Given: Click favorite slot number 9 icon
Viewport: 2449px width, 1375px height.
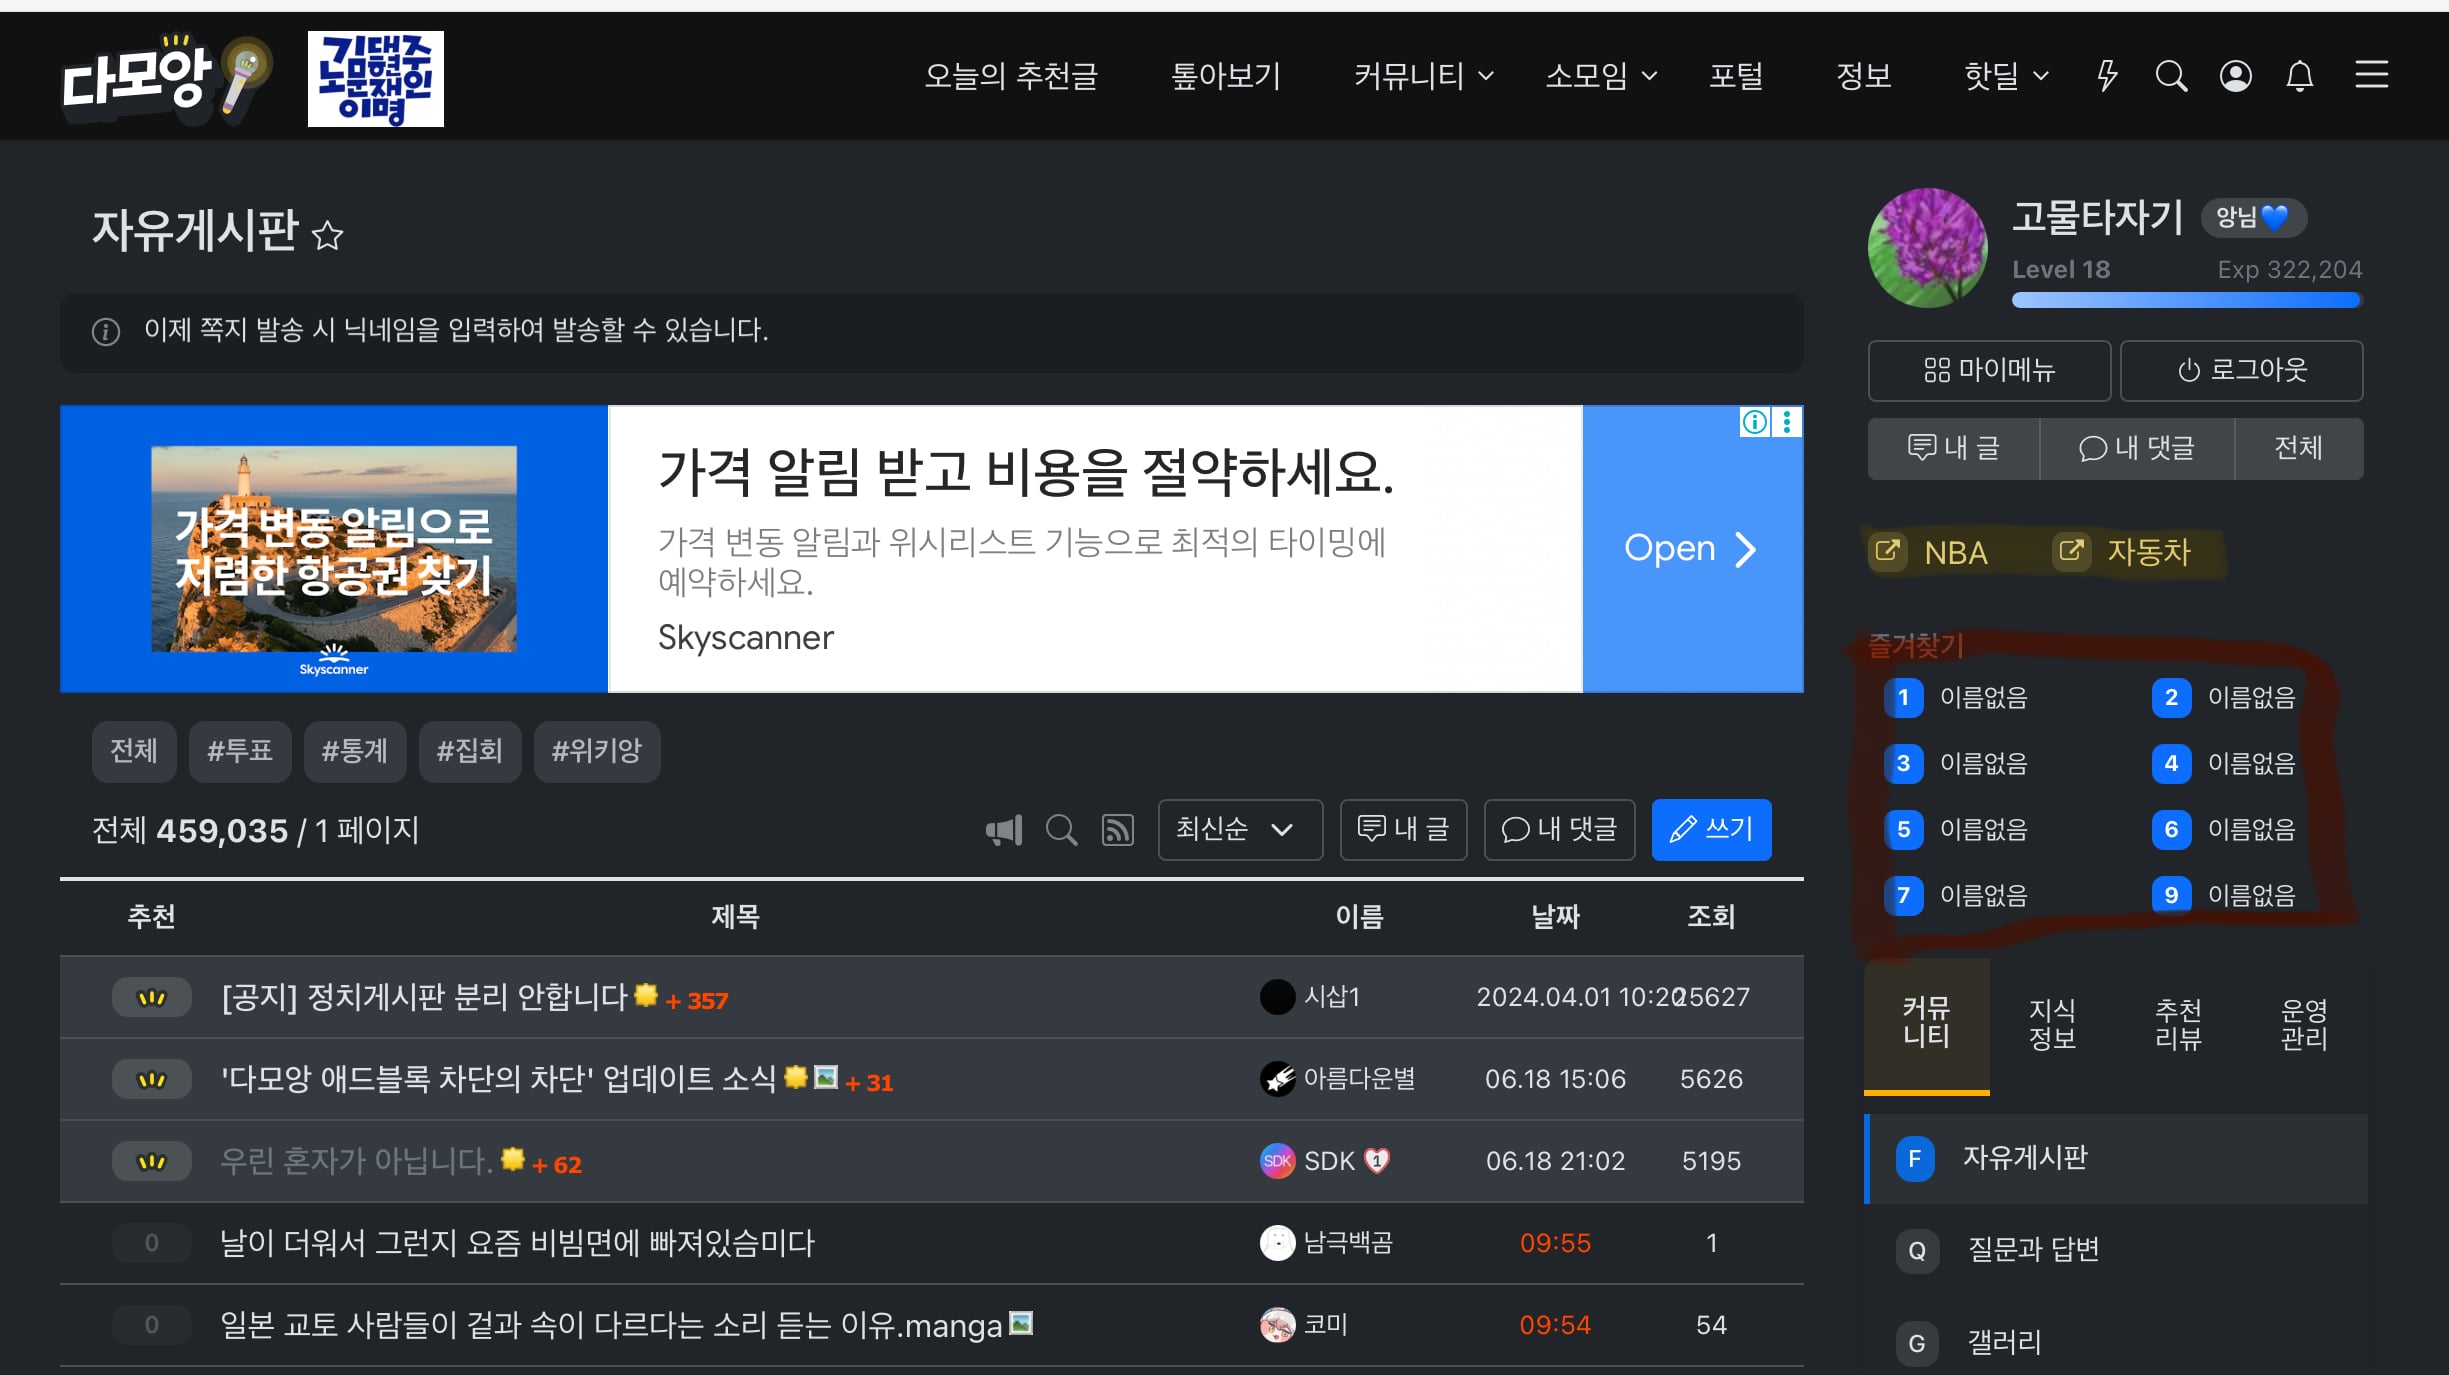Looking at the screenshot, I should (x=2171, y=896).
